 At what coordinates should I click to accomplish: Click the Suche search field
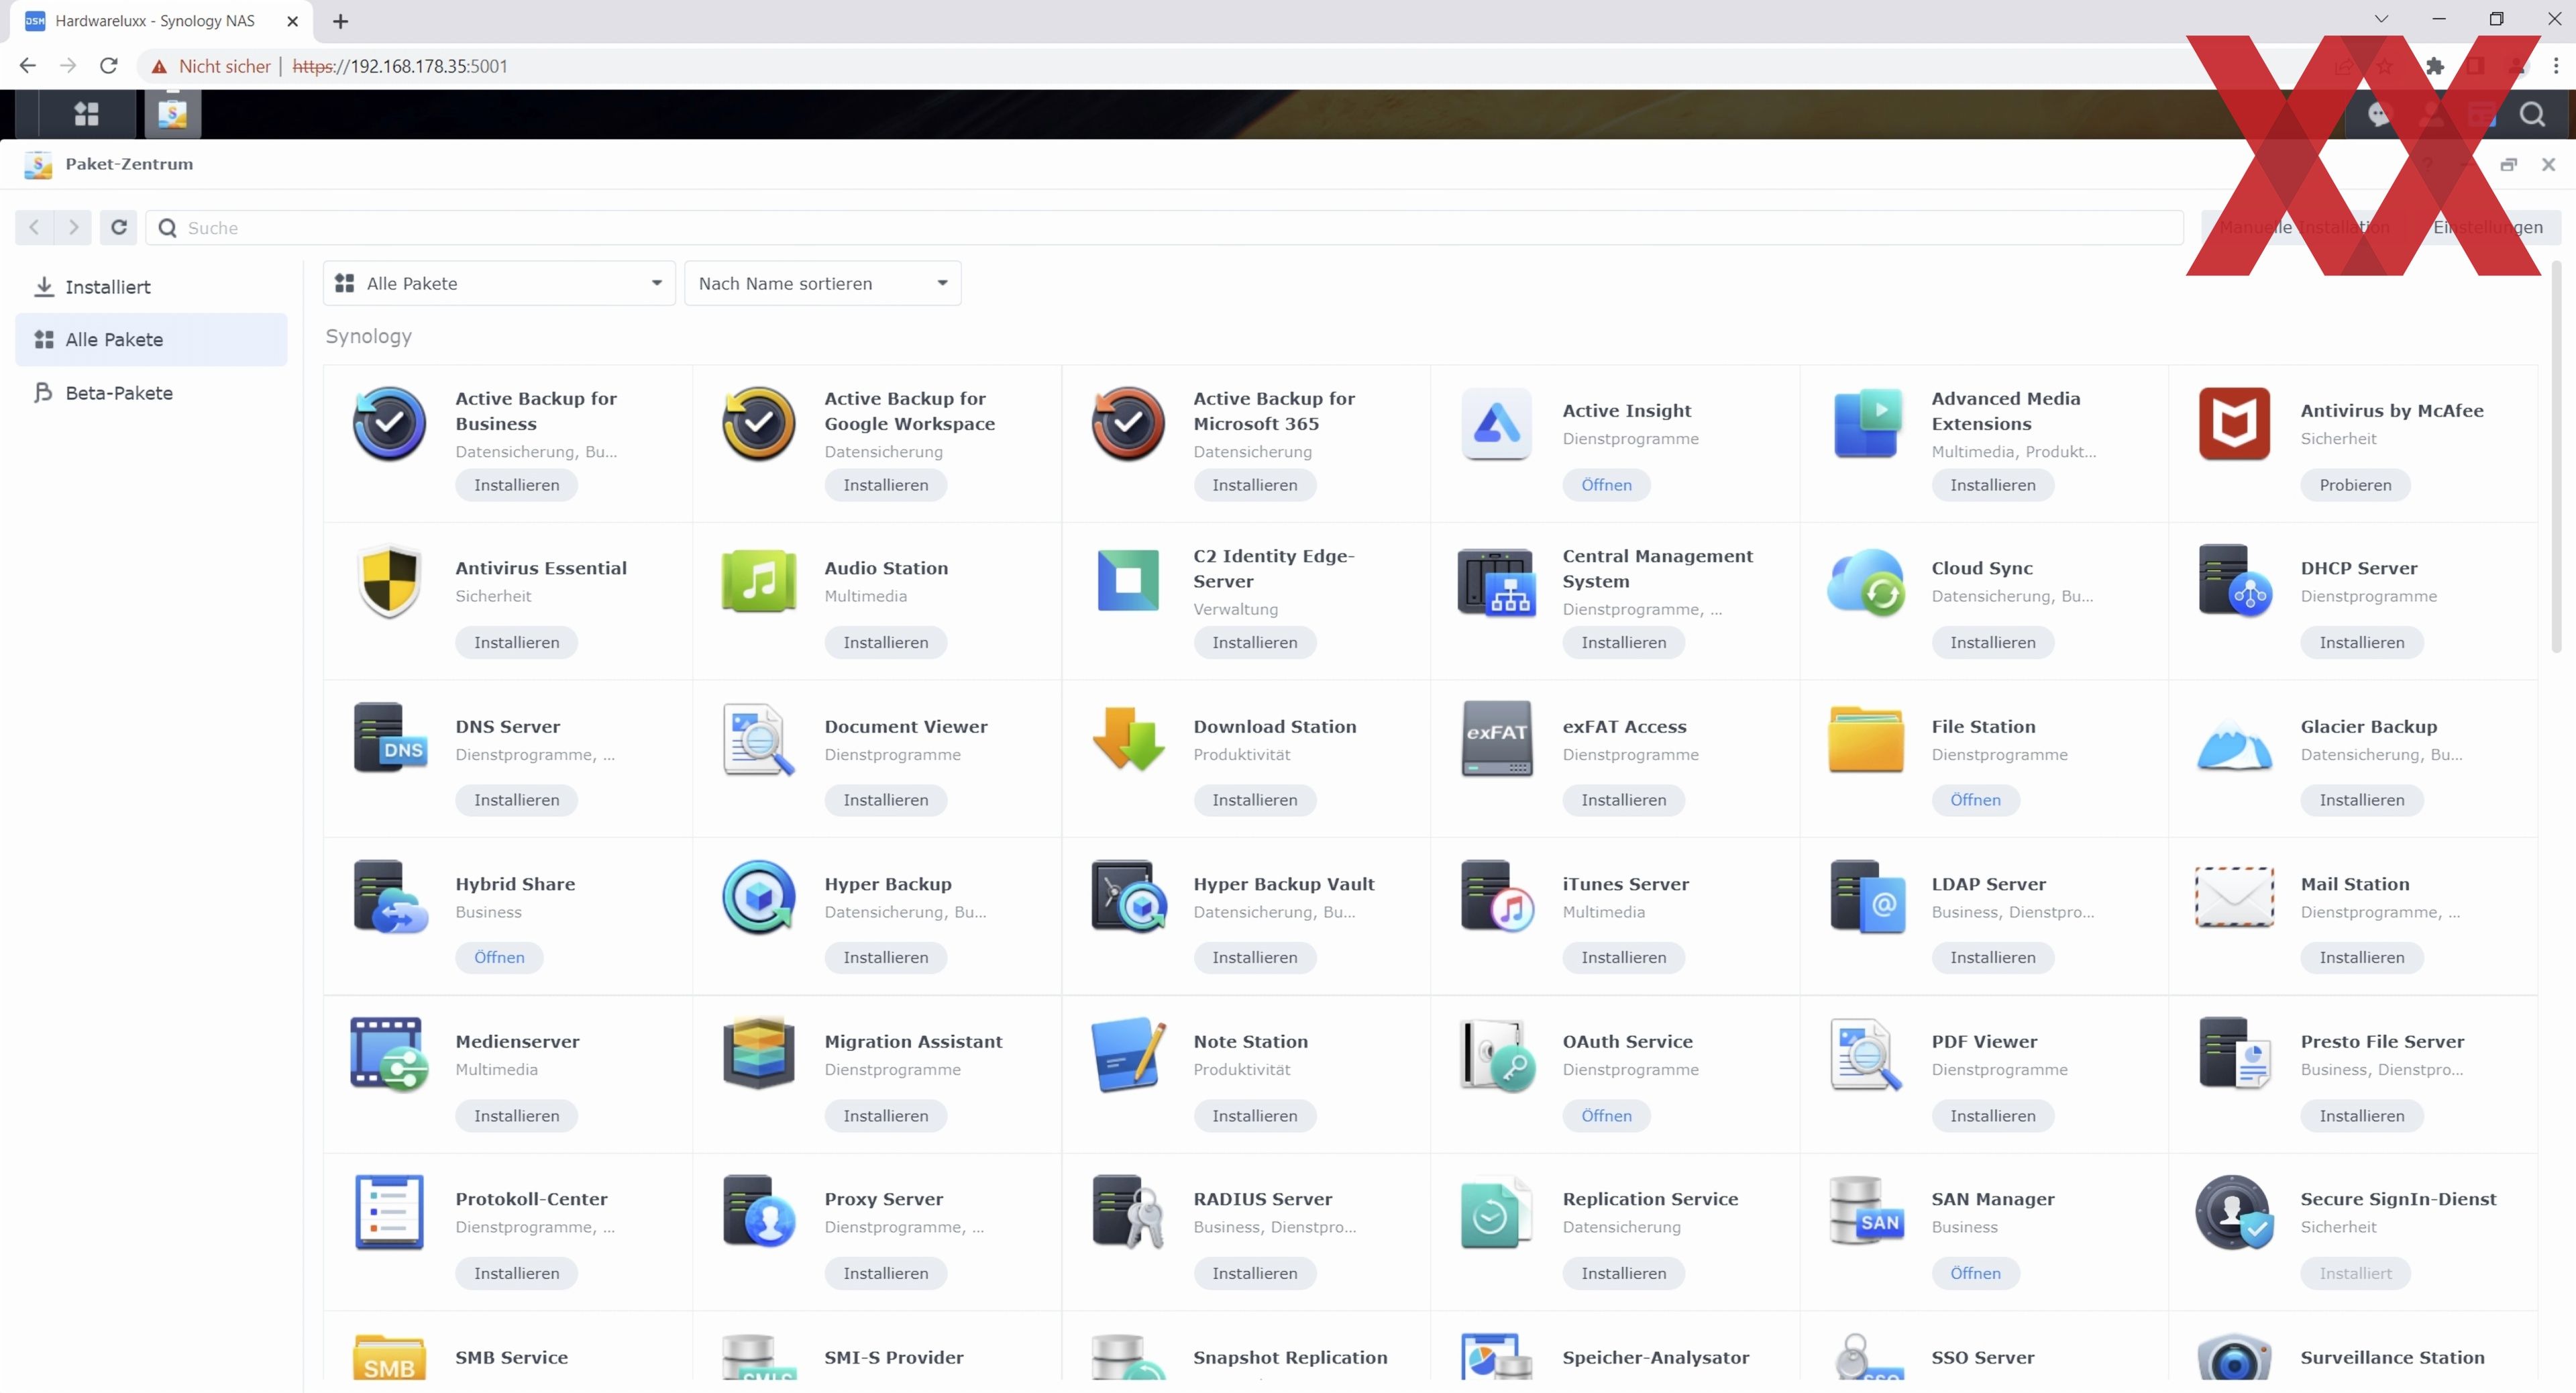click(x=1164, y=228)
